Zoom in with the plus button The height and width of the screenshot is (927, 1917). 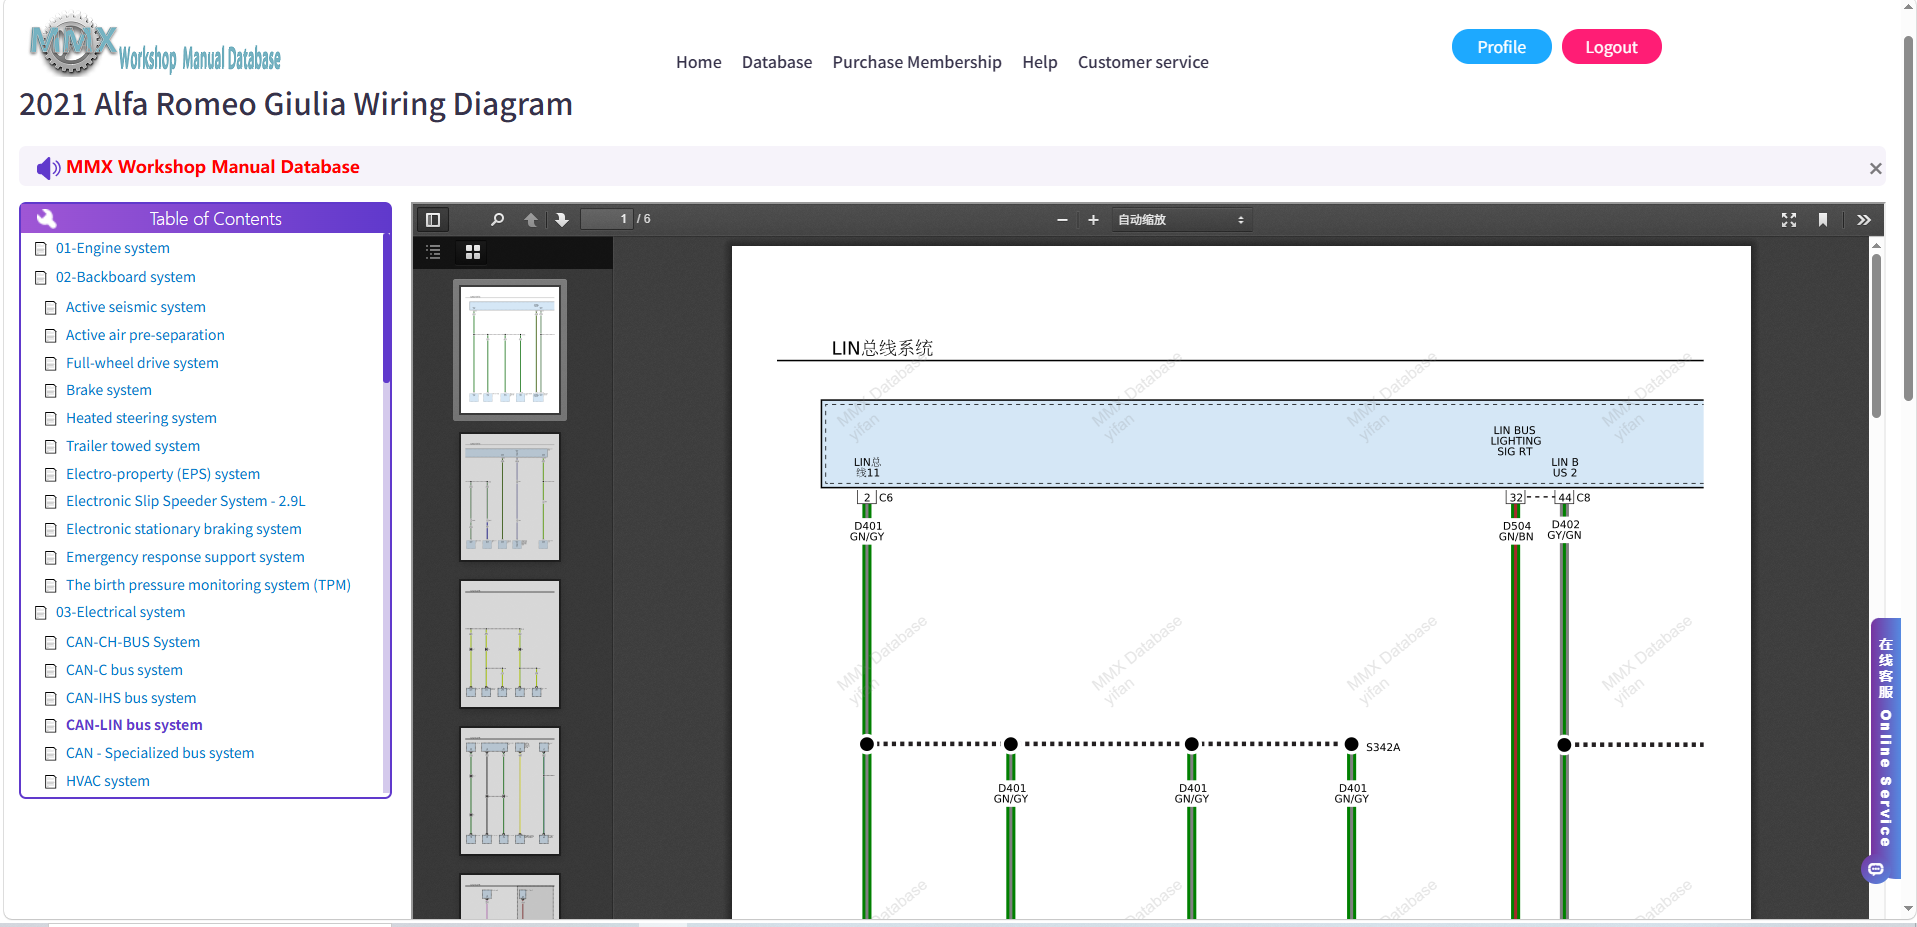1093,220
